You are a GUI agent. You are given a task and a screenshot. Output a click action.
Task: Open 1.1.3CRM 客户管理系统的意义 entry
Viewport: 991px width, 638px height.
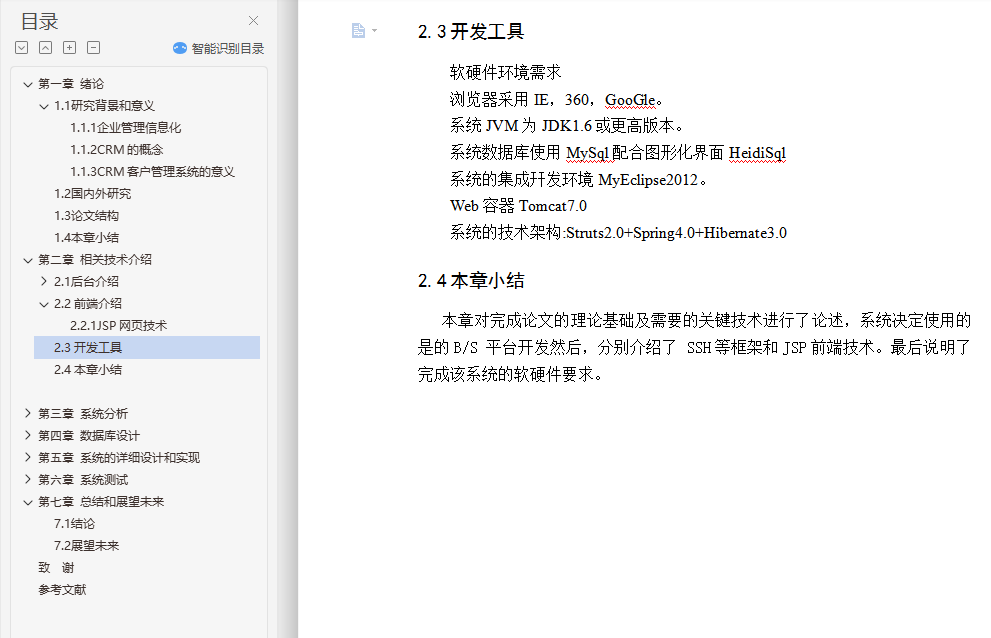tap(152, 171)
